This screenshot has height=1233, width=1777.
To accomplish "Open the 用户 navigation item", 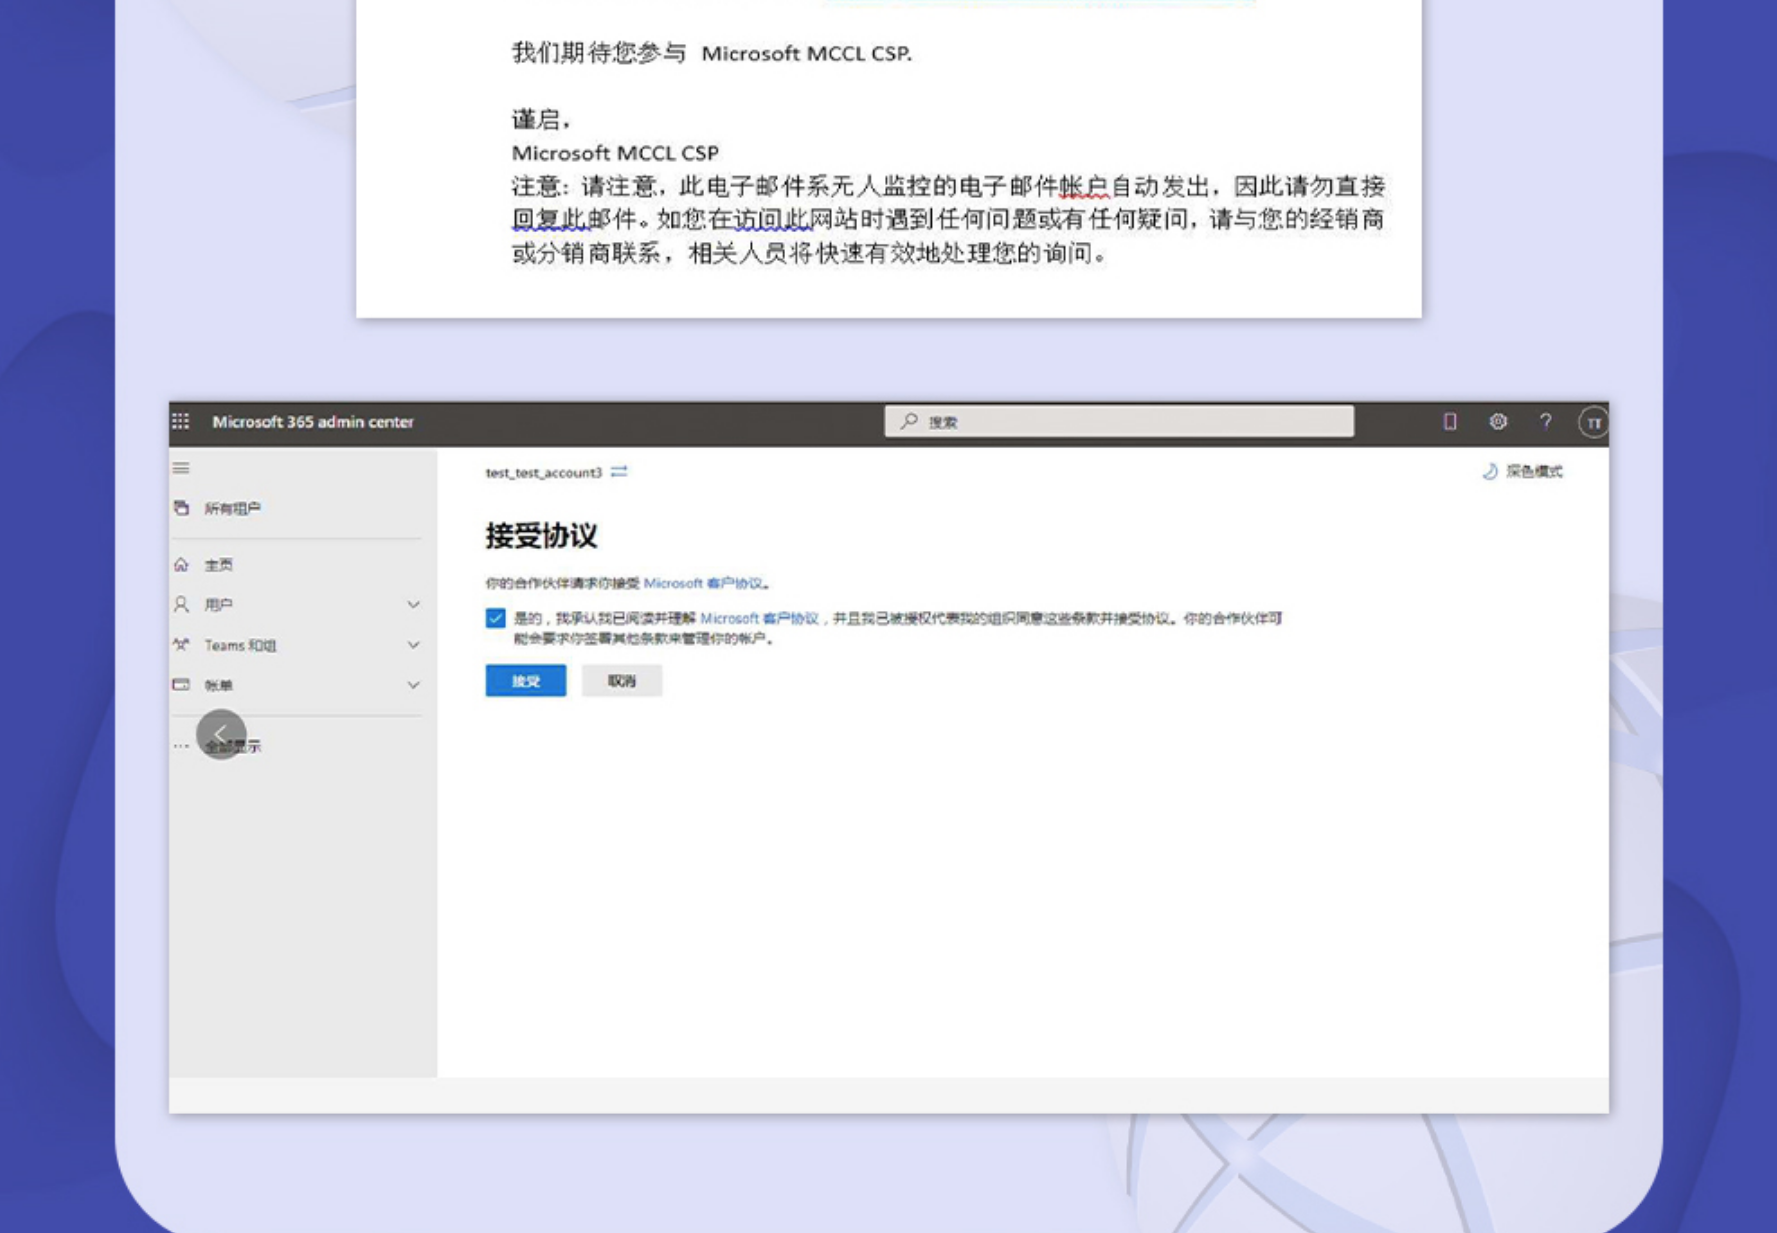I will pyautogui.click(x=219, y=604).
